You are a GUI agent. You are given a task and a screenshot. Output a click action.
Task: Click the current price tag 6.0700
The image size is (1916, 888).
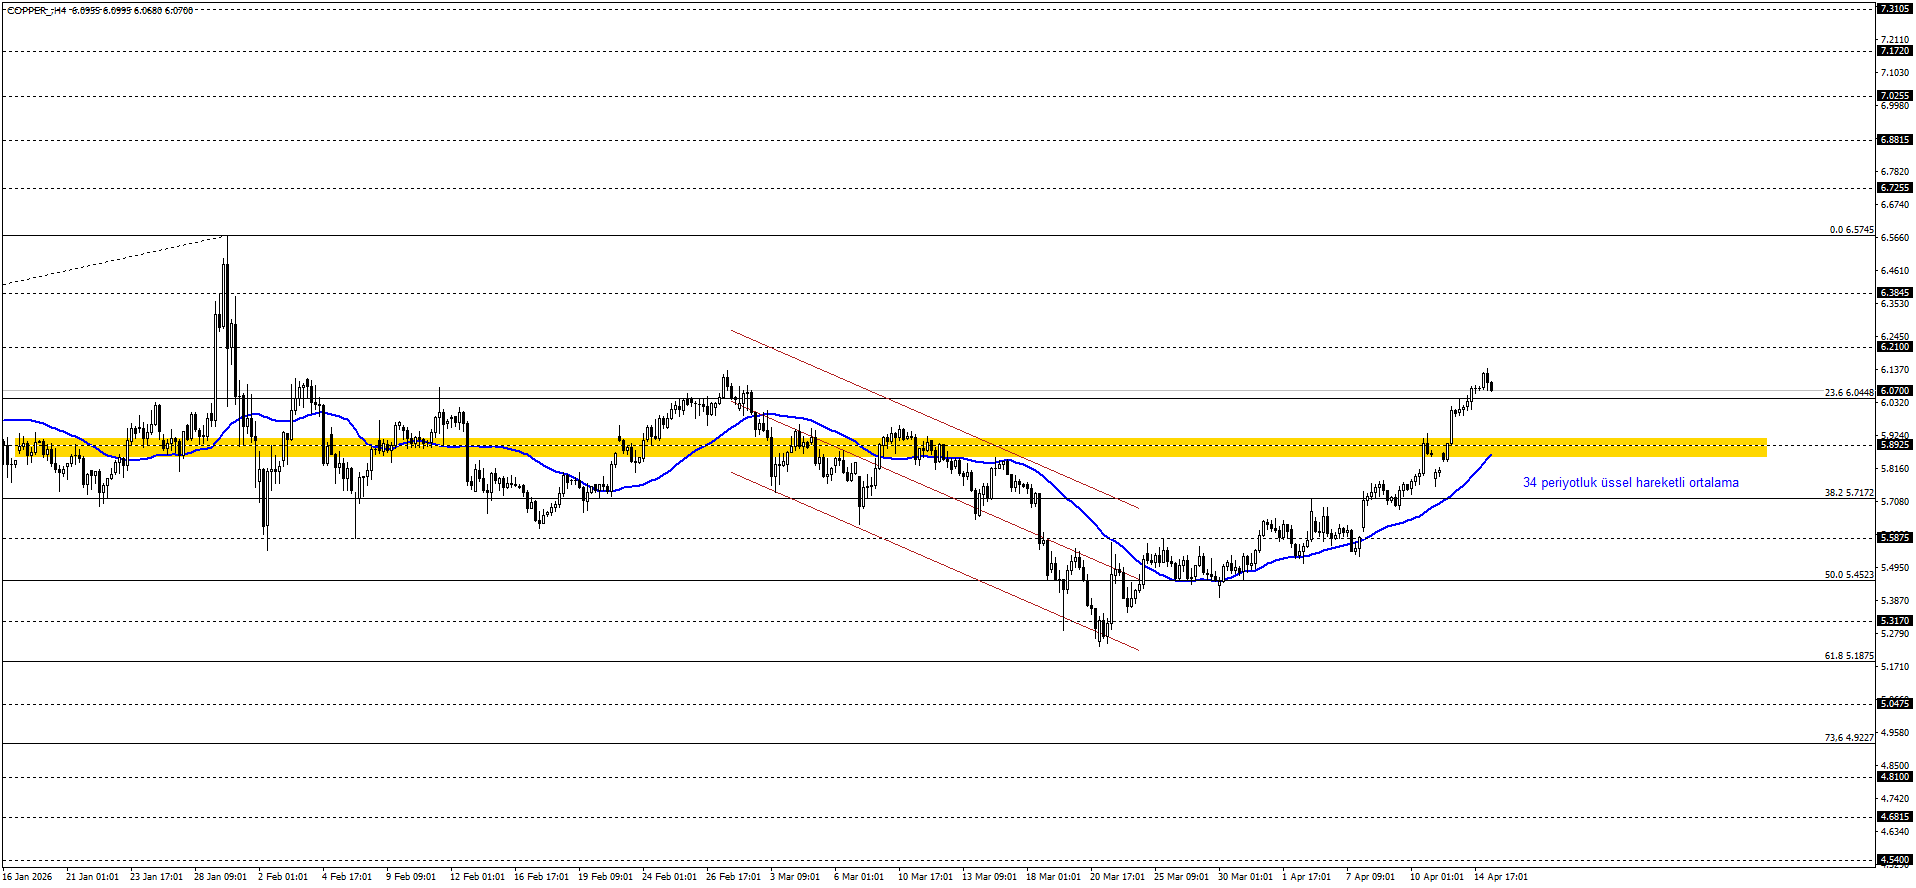[1894, 391]
